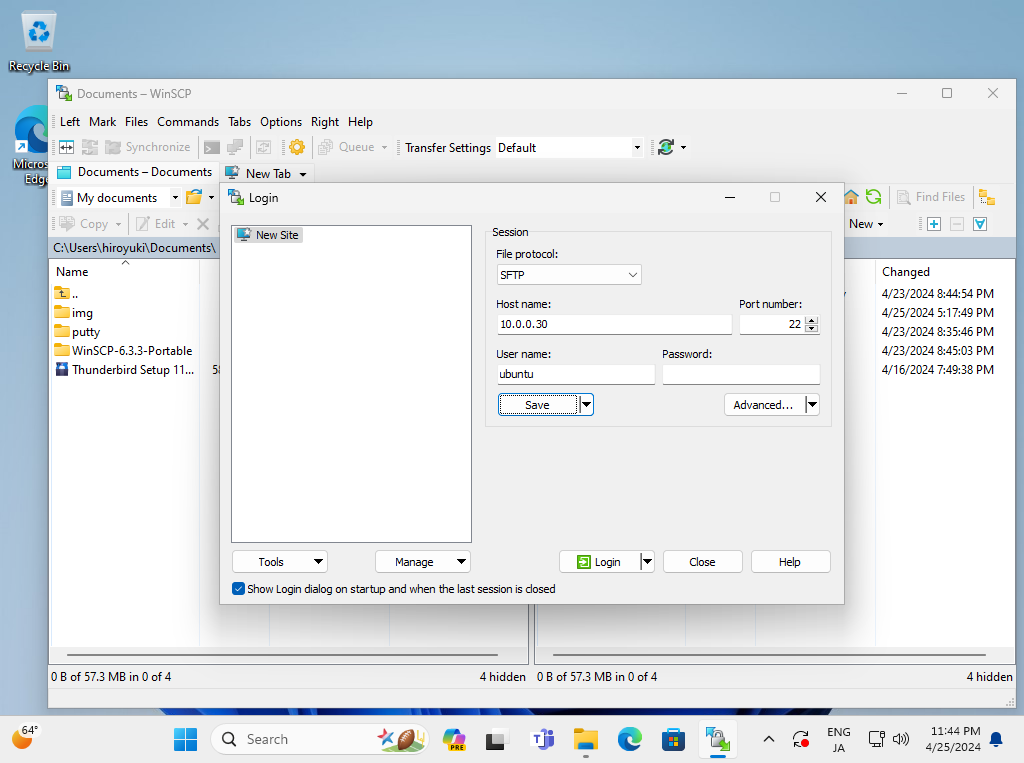1024x763 pixels.
Task: Open the Left menu
Action: tap(70, 122)
